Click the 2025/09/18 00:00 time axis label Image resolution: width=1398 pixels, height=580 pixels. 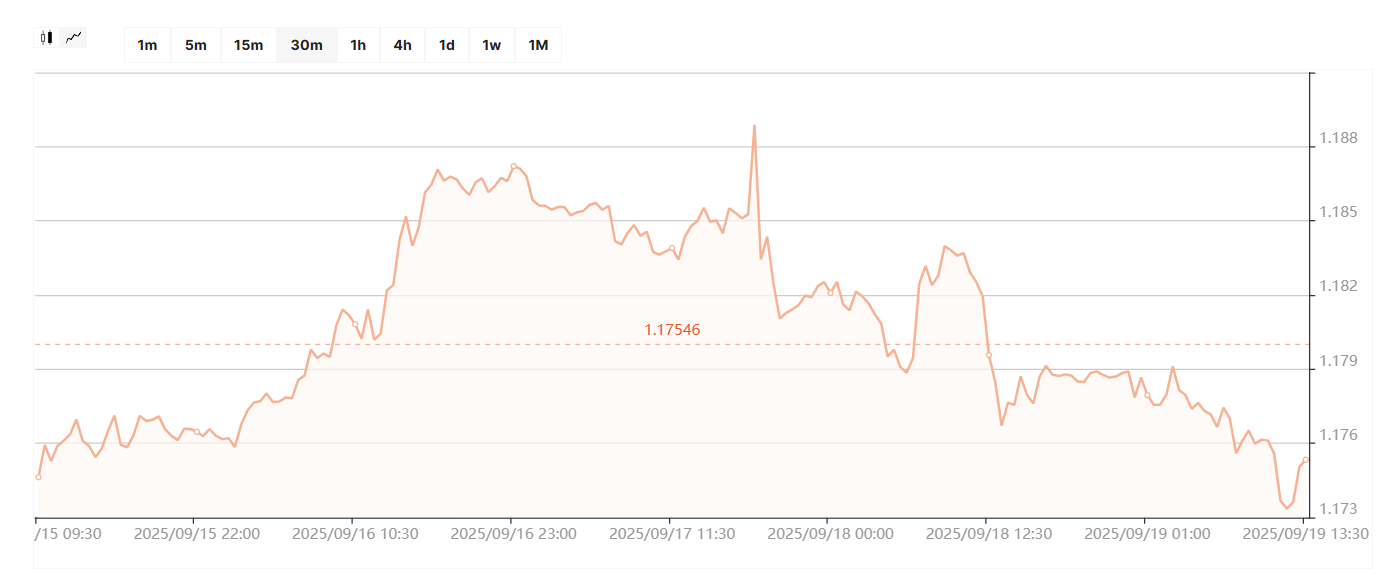pos(830,534)
